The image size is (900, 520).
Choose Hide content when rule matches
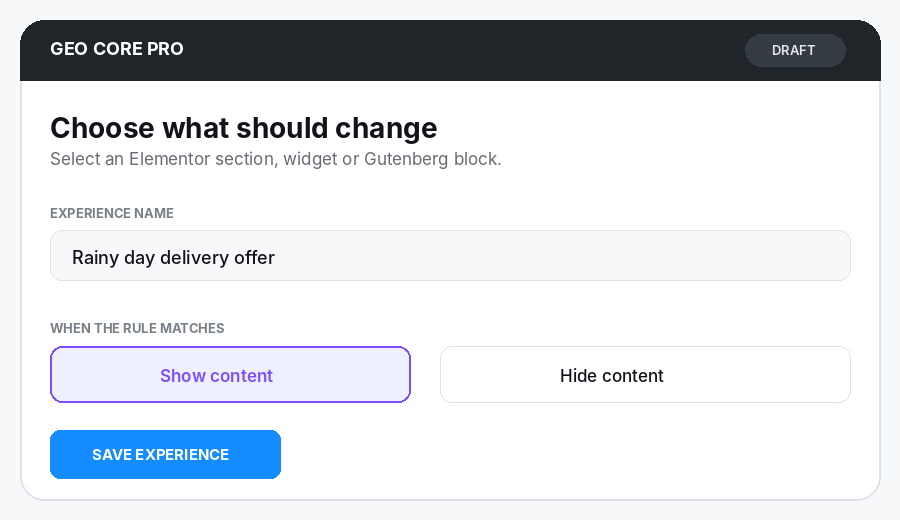[x=645, y=374]
